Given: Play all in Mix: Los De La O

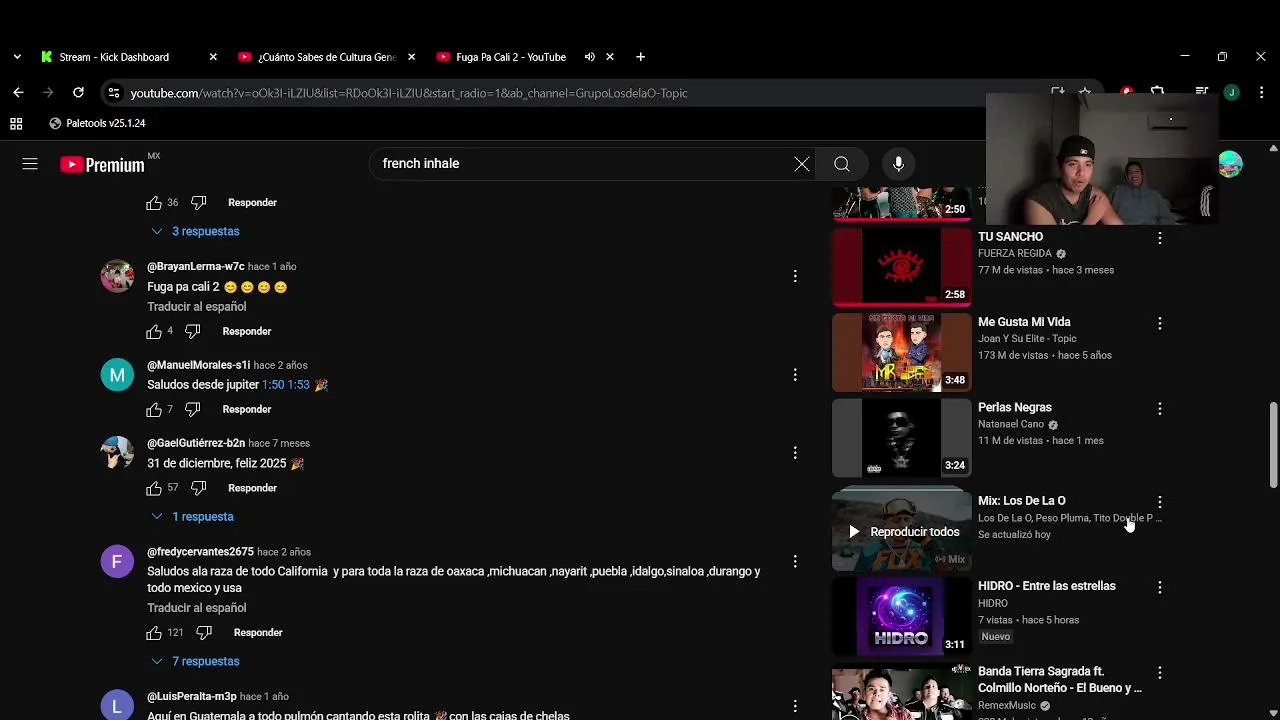Looking at the screenshot, I should 902,532.
